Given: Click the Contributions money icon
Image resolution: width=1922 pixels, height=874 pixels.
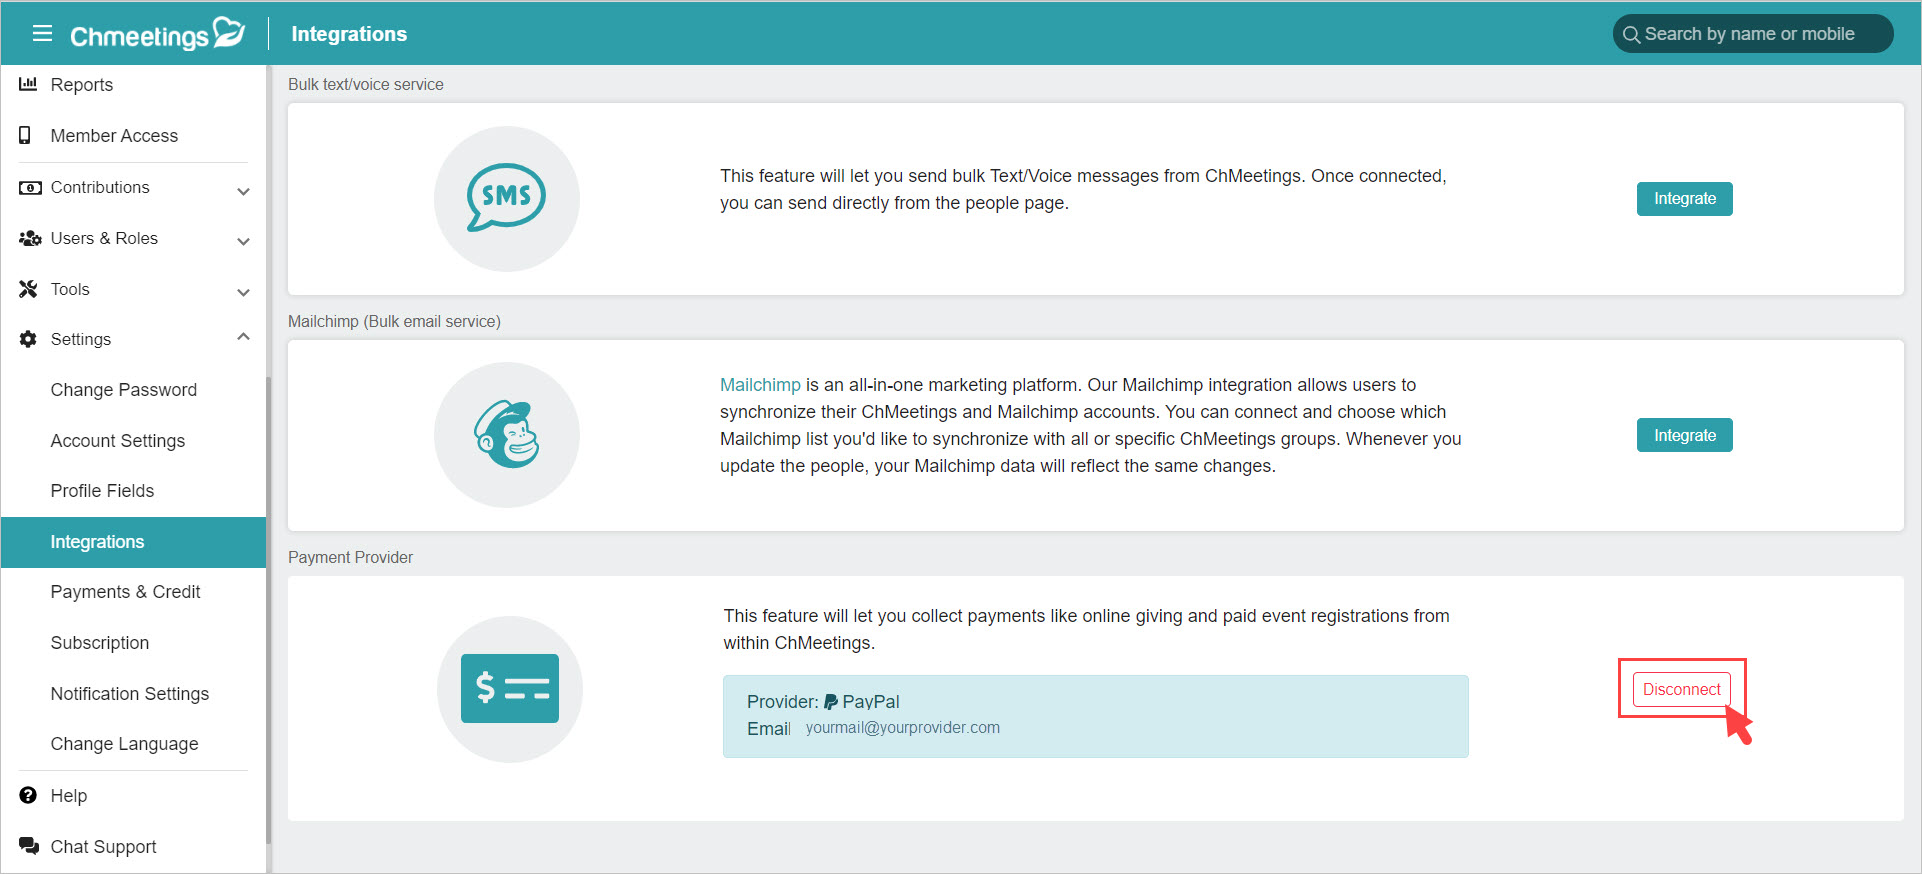Looking at the screenshot, I should point(30,187).
